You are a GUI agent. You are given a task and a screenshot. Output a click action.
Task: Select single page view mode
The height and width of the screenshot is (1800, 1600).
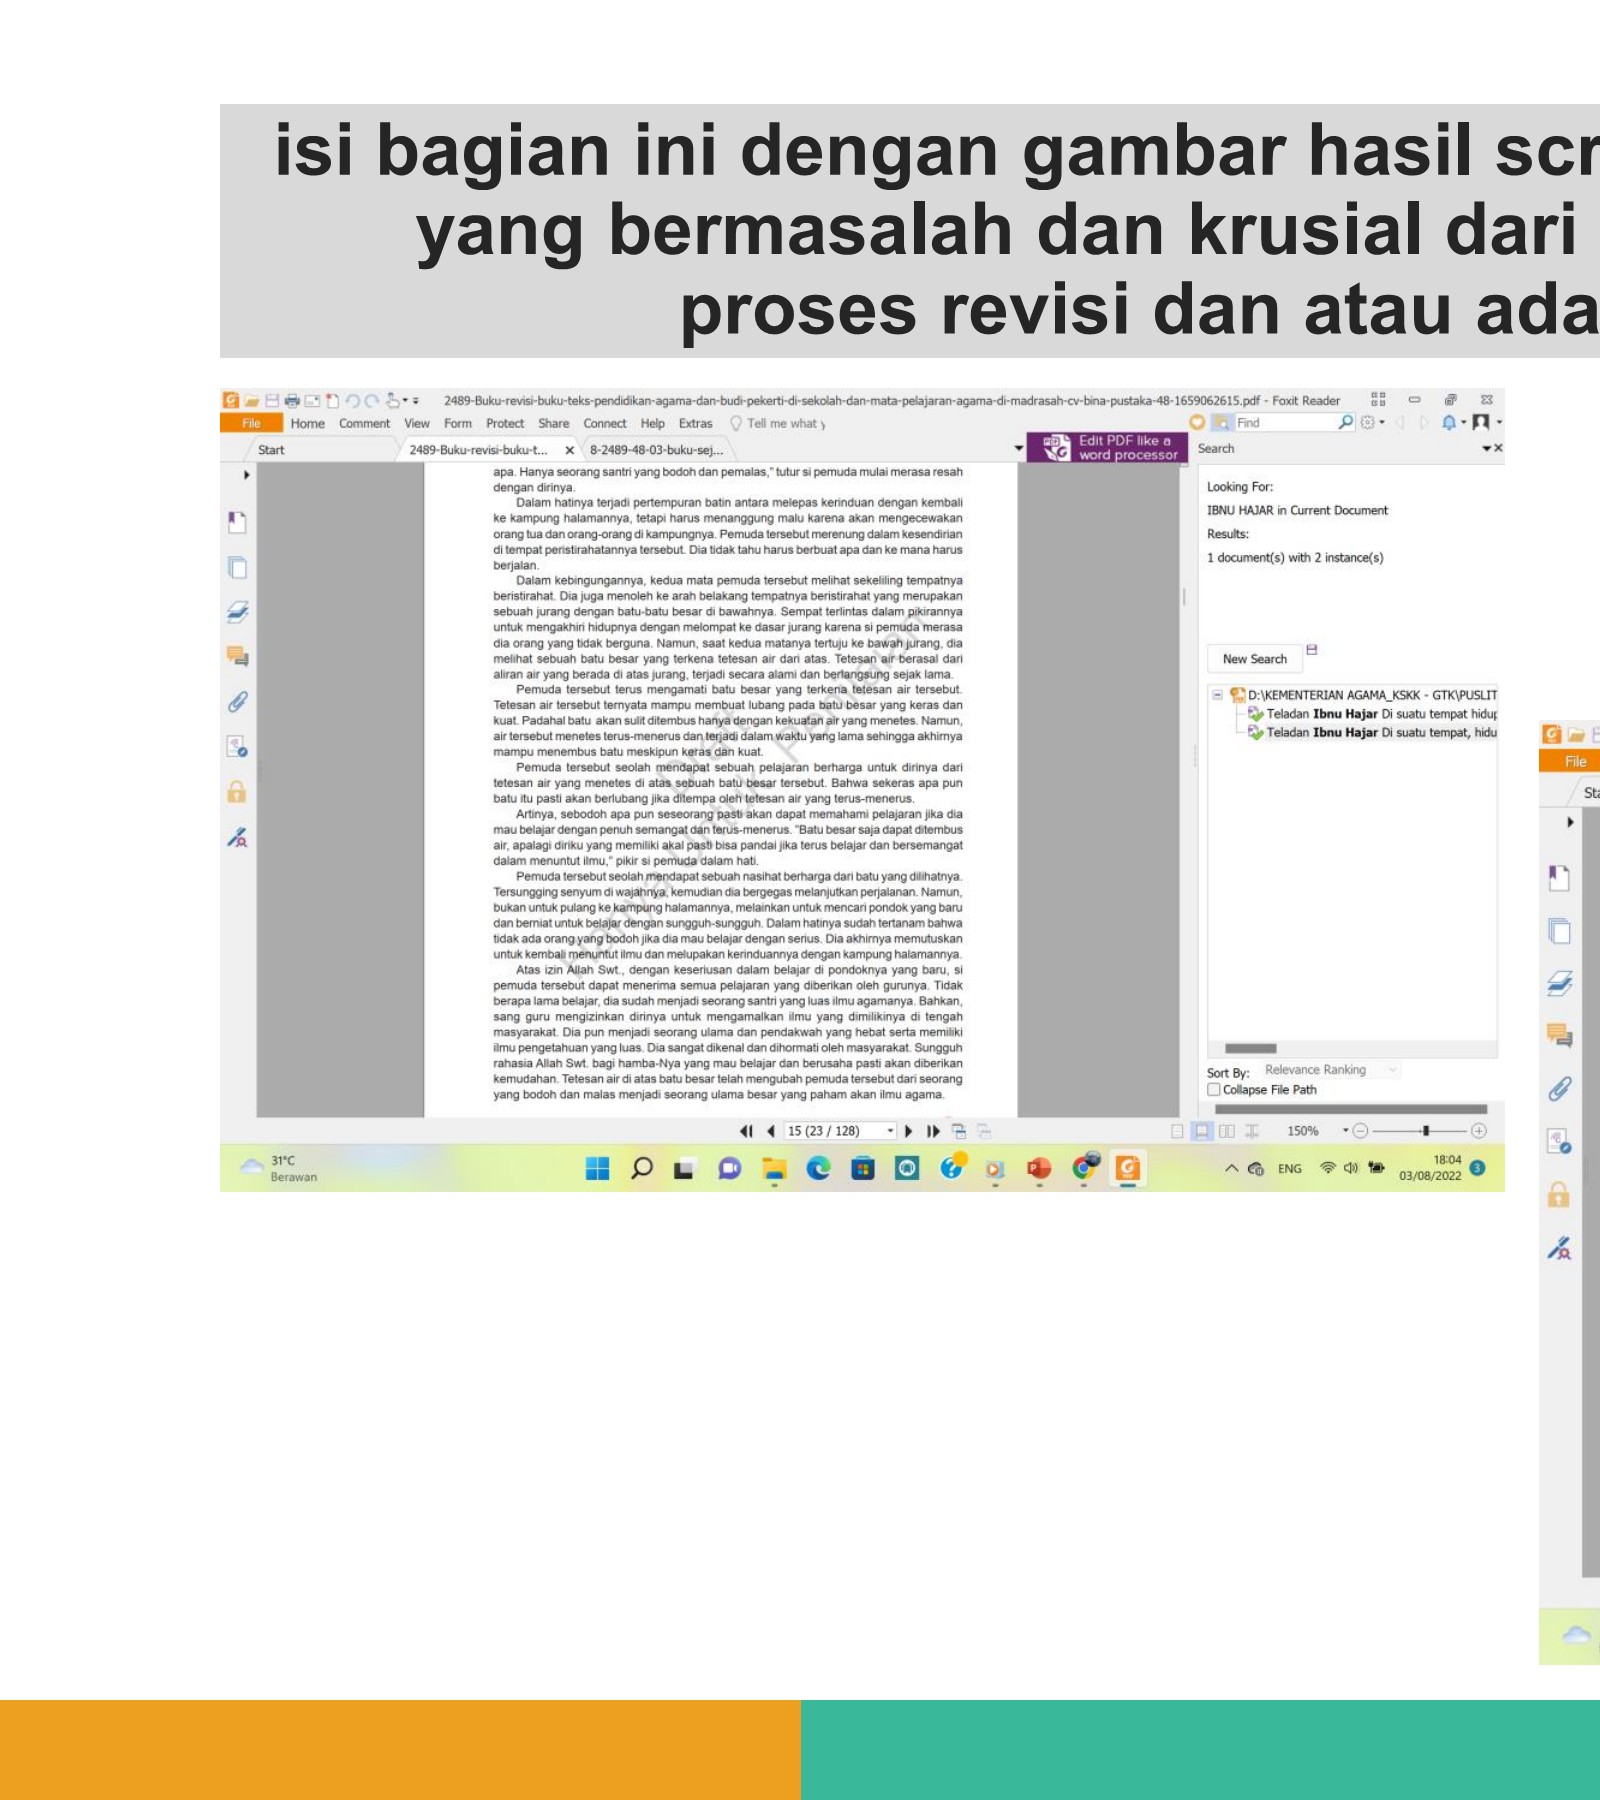click(1177, 1132)
